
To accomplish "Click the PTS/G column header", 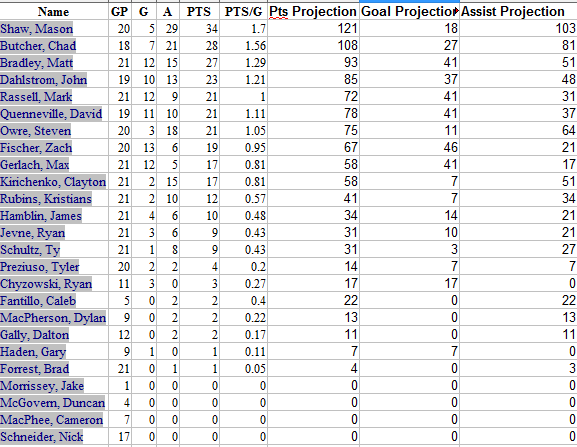I will [x=243, y=12].
